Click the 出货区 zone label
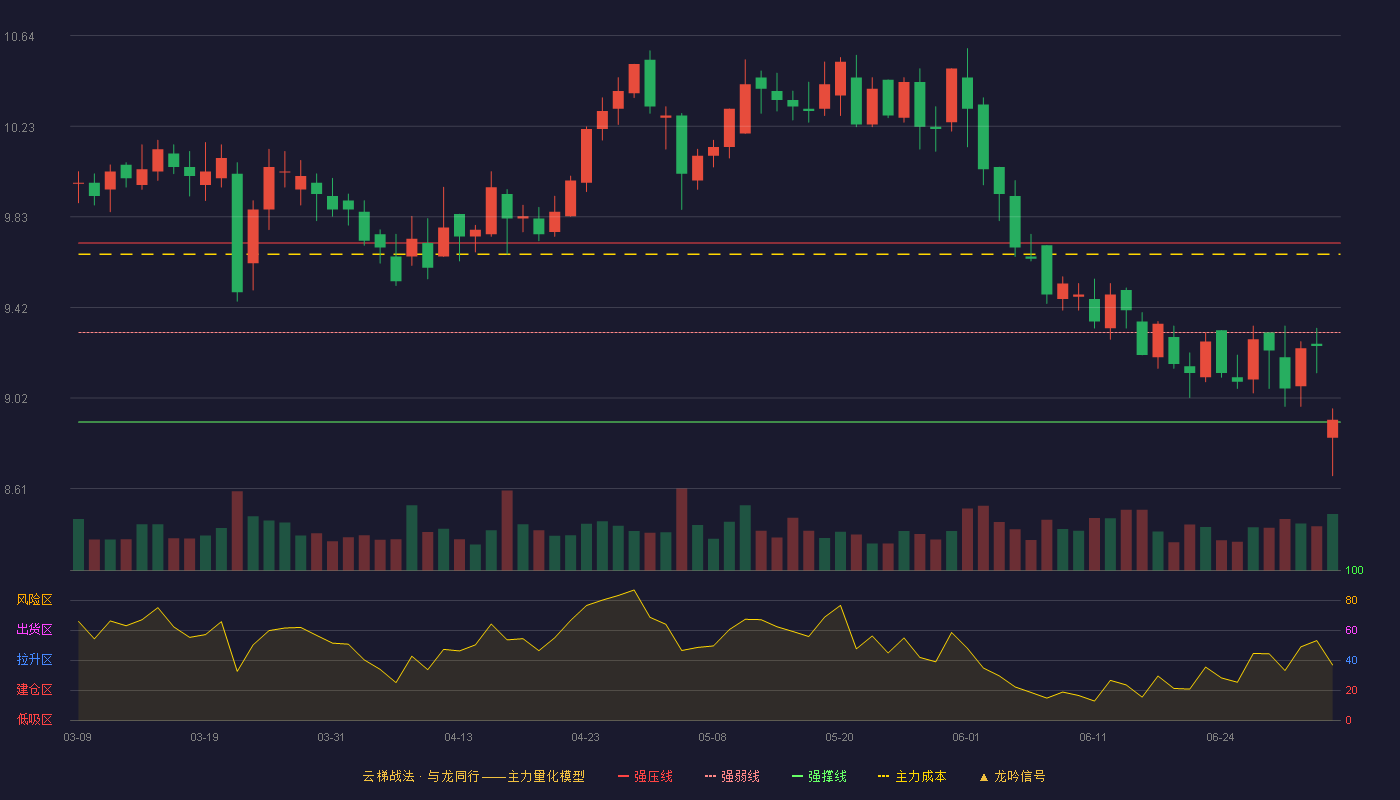The image size is (1400, 800). pos(34,630)
